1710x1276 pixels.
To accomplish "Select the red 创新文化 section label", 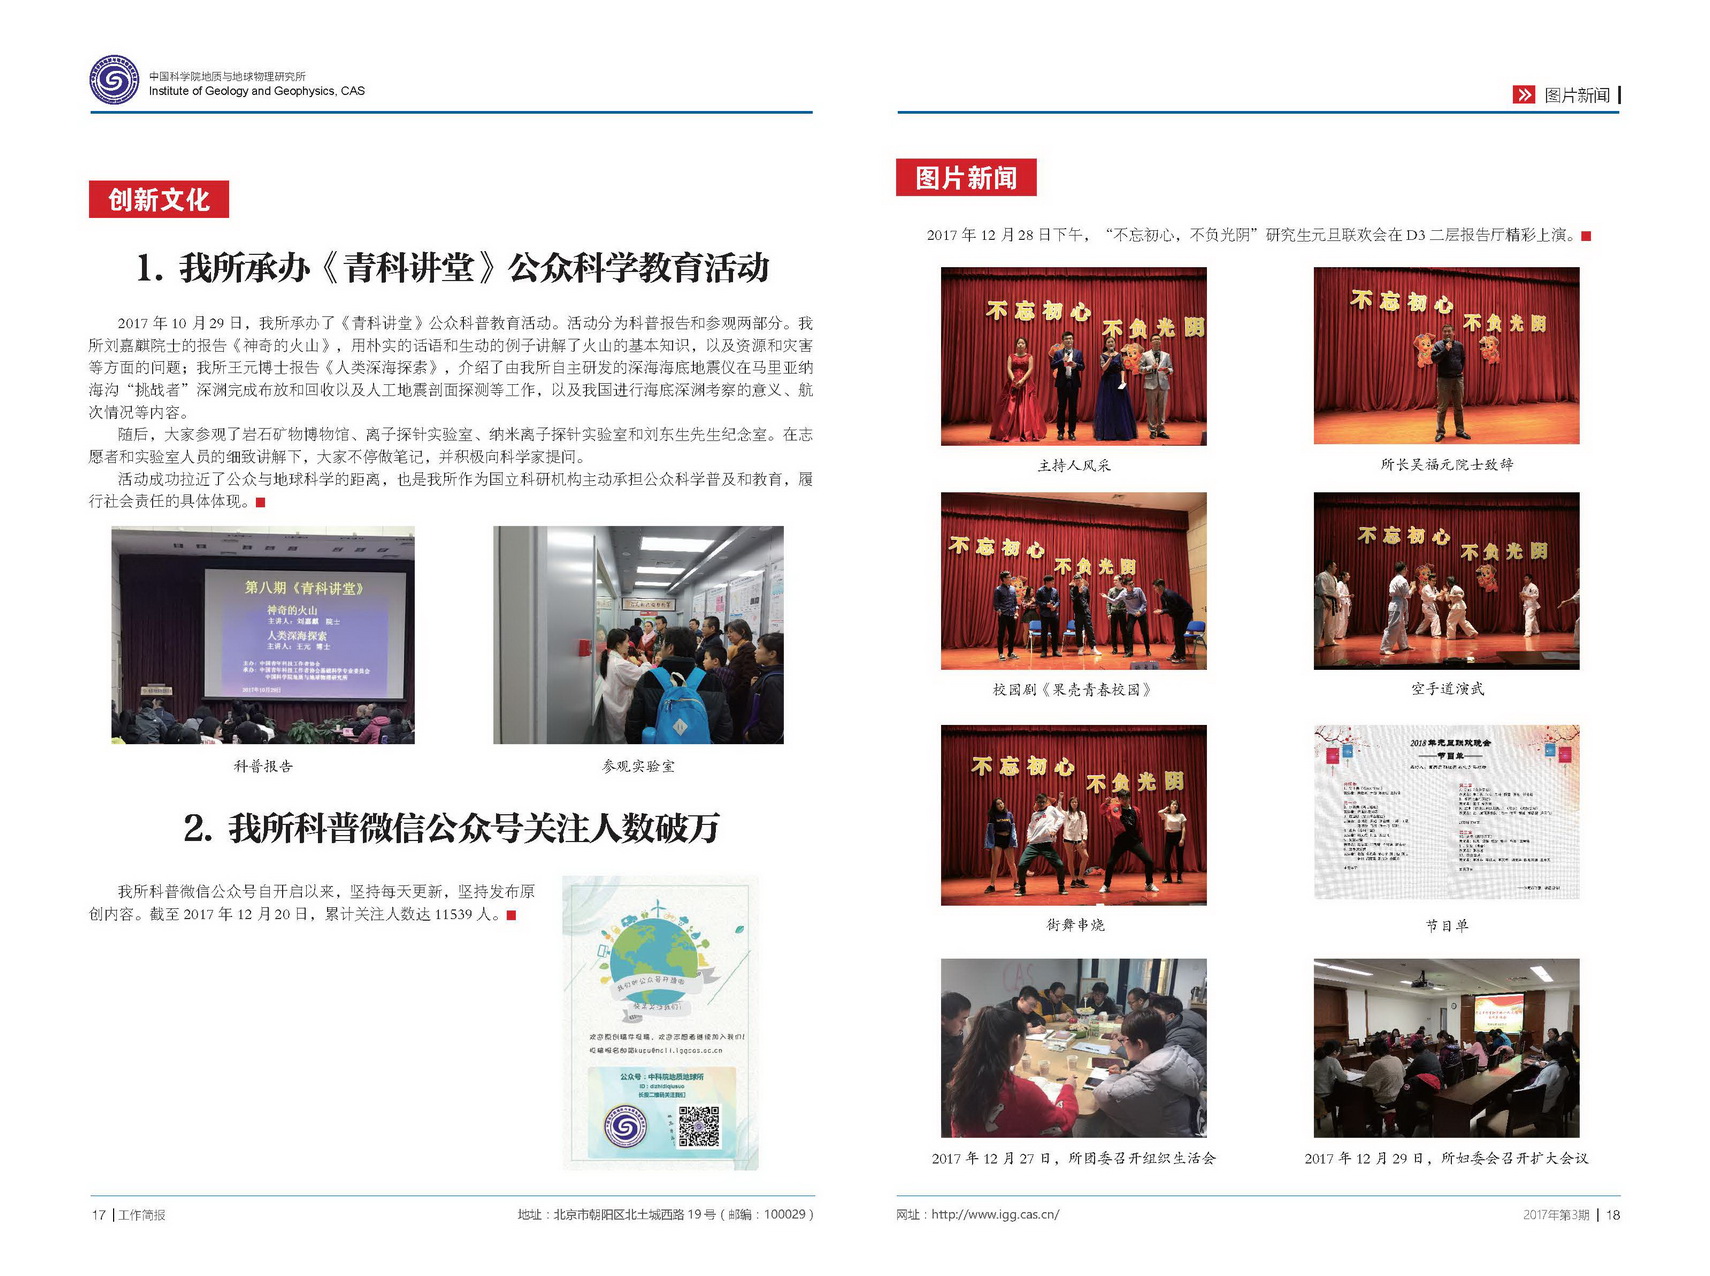I will [159, 199].
